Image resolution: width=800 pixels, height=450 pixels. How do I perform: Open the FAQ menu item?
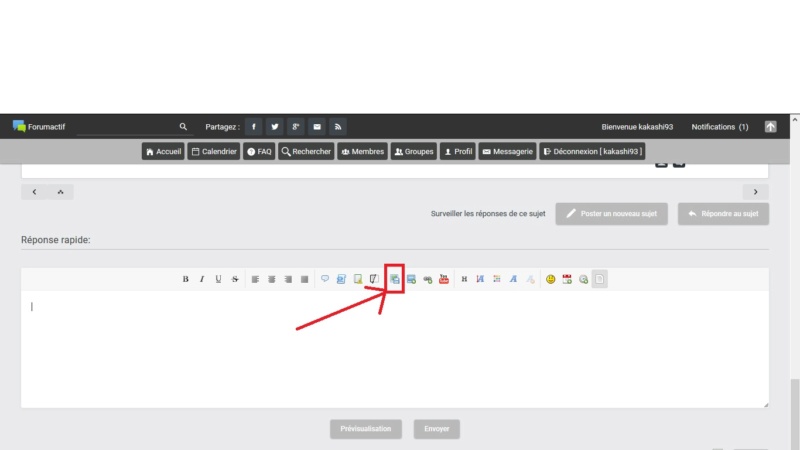(x=259, y=152)
